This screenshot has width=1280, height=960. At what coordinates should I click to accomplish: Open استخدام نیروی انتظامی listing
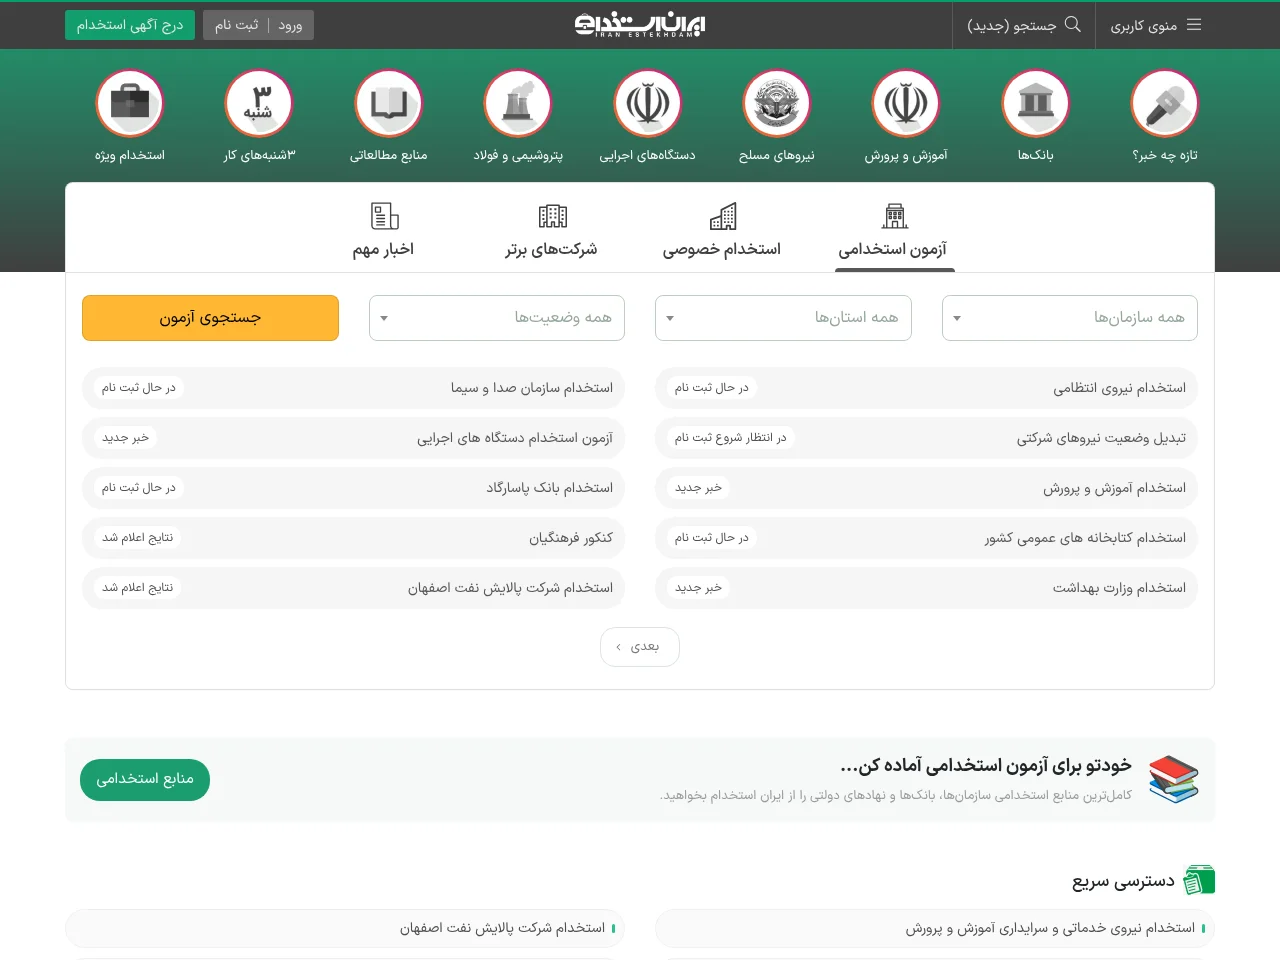(926, 388)
